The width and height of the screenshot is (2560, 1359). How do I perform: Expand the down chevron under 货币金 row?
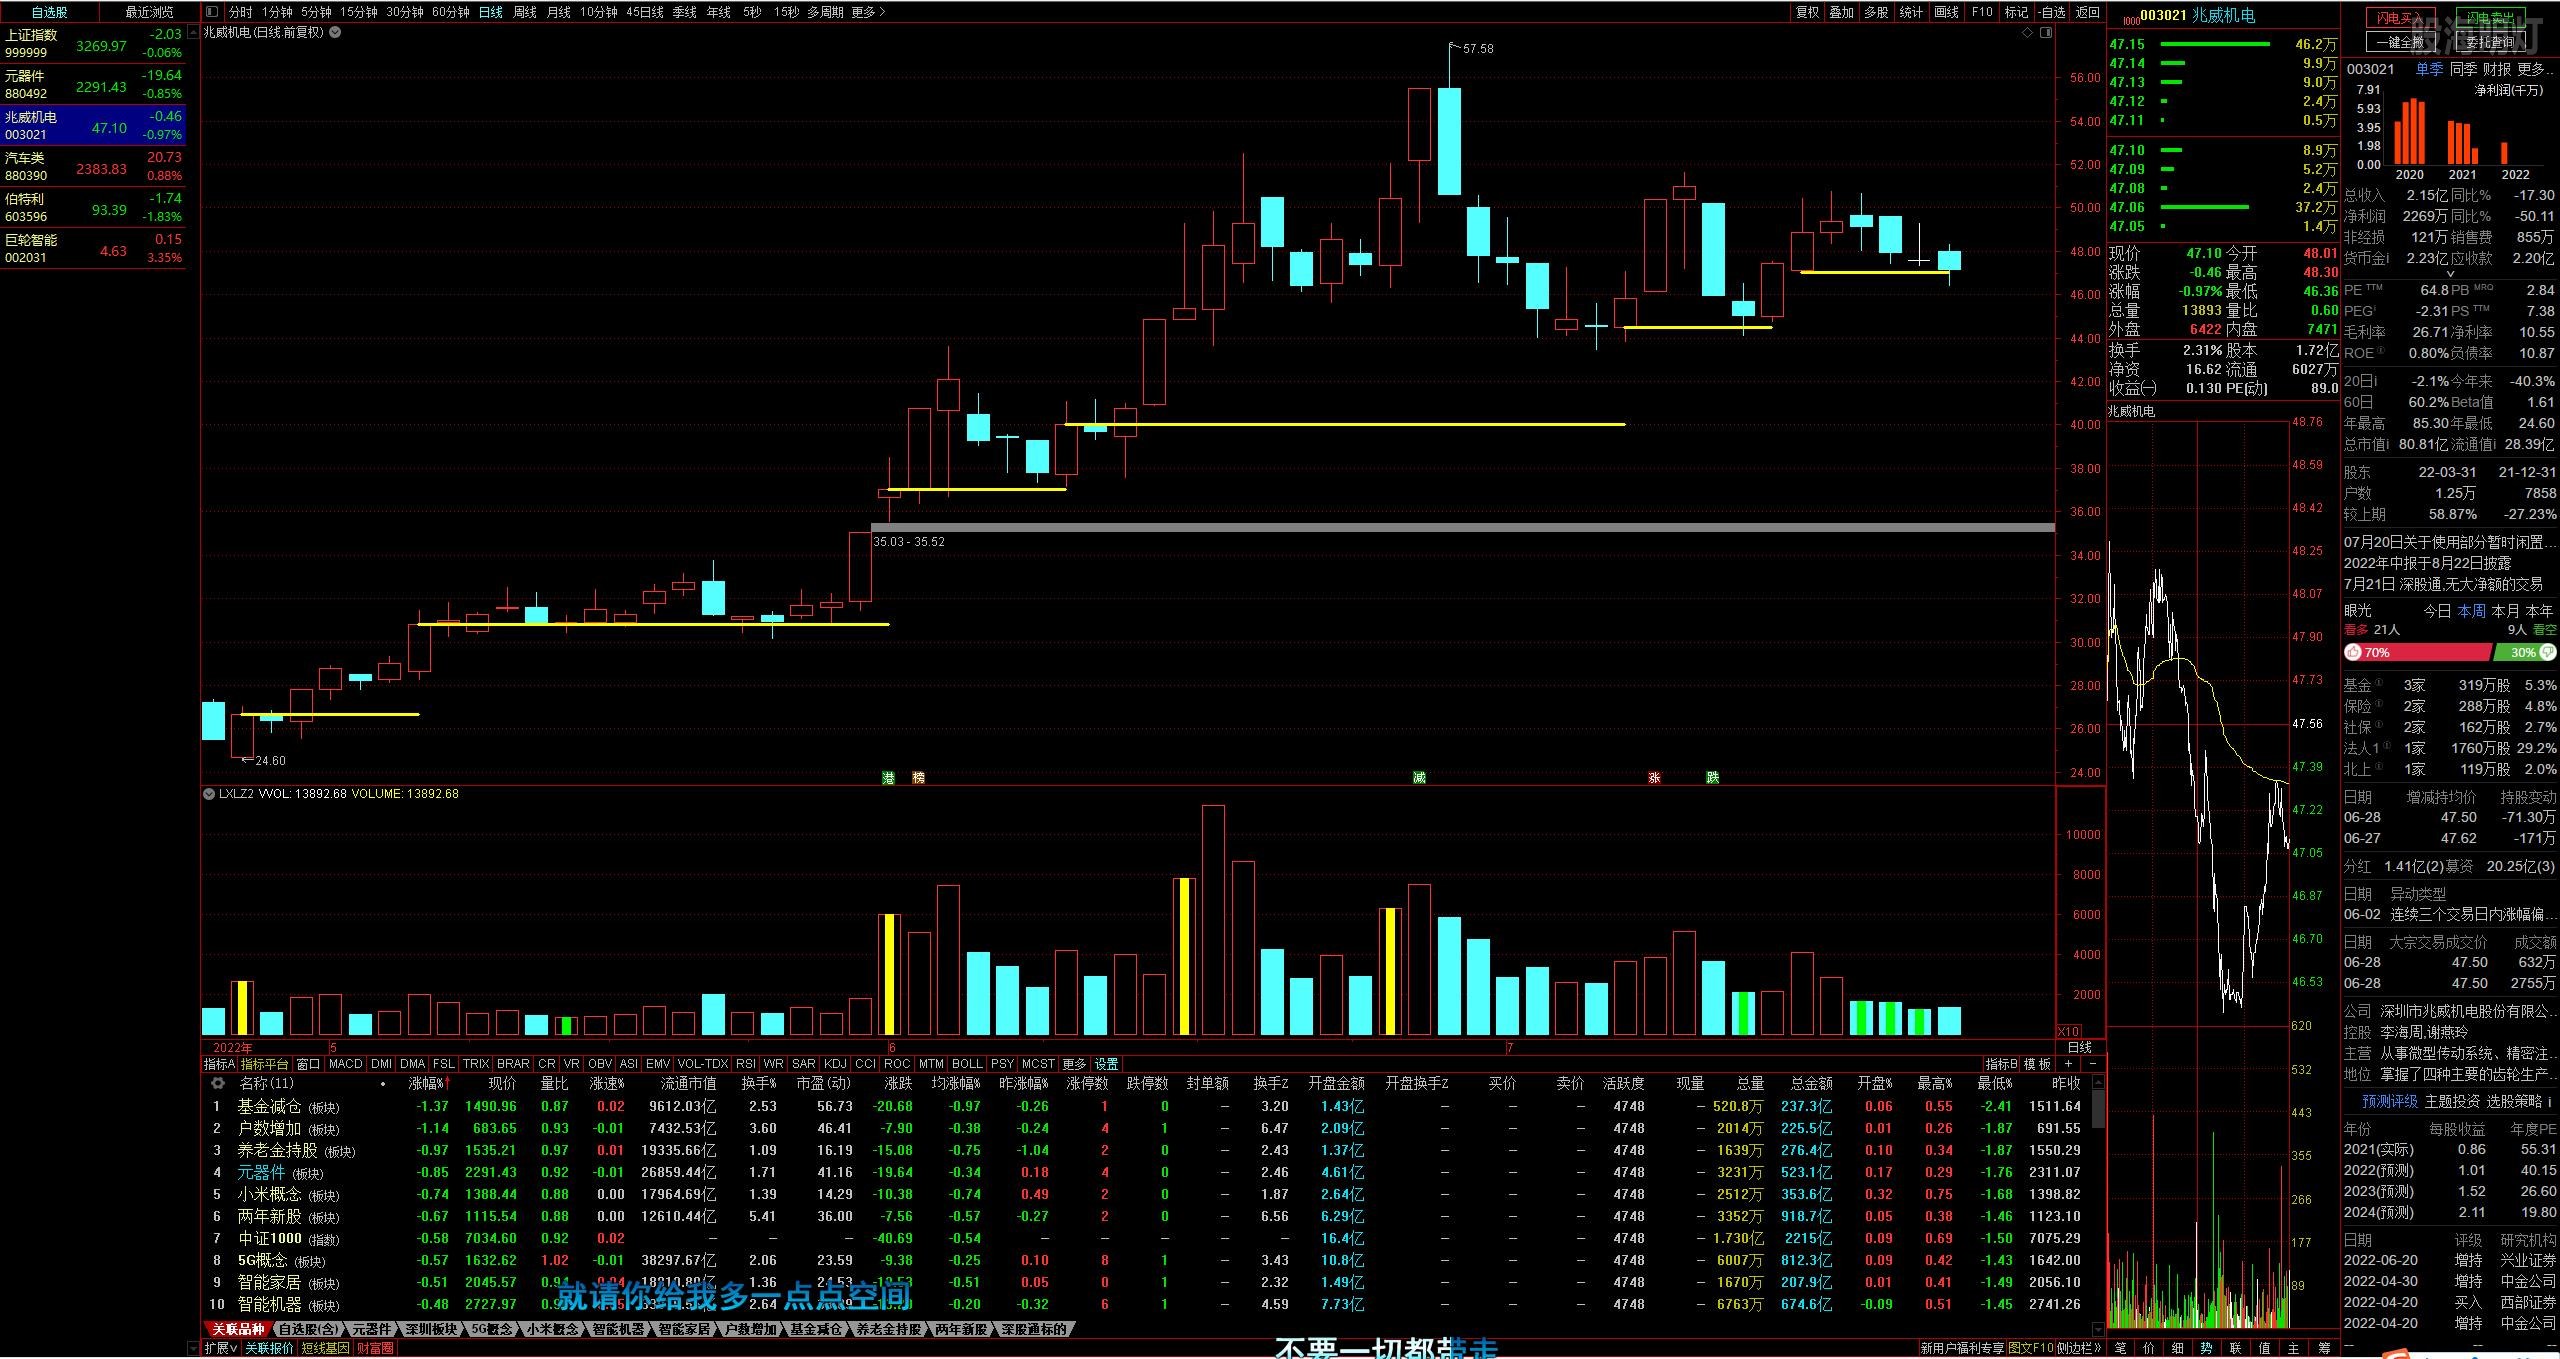click(x=2449, y=274)
